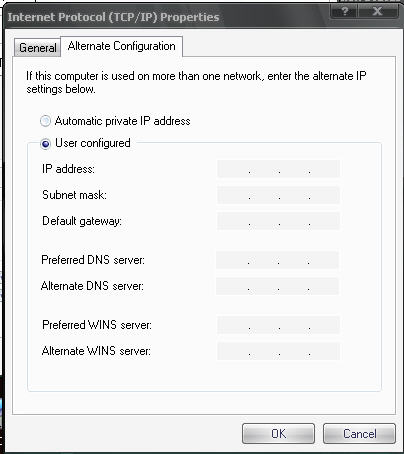Viewport: 404px width, 454px height.
Task: Click the third octet of Subnet mask field
Action: pyautogui.click(x=294, y=195)
